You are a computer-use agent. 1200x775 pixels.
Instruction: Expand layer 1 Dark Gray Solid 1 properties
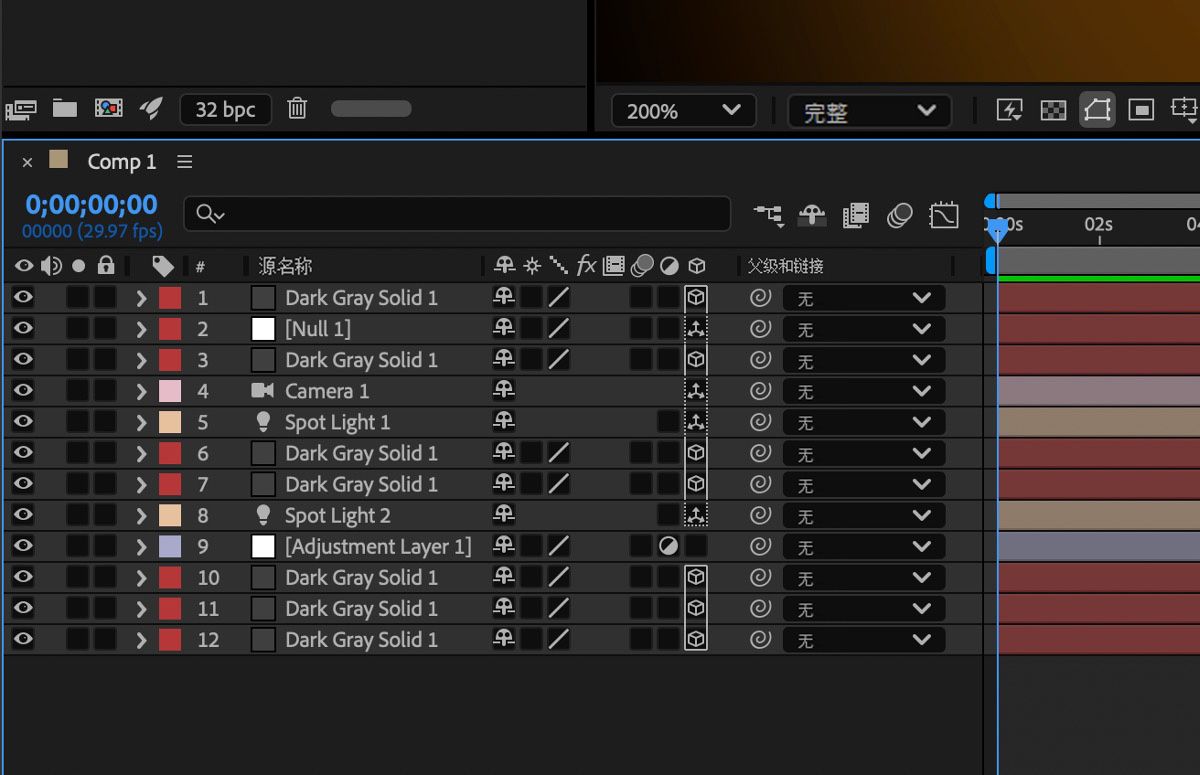(x=141, y=297)
